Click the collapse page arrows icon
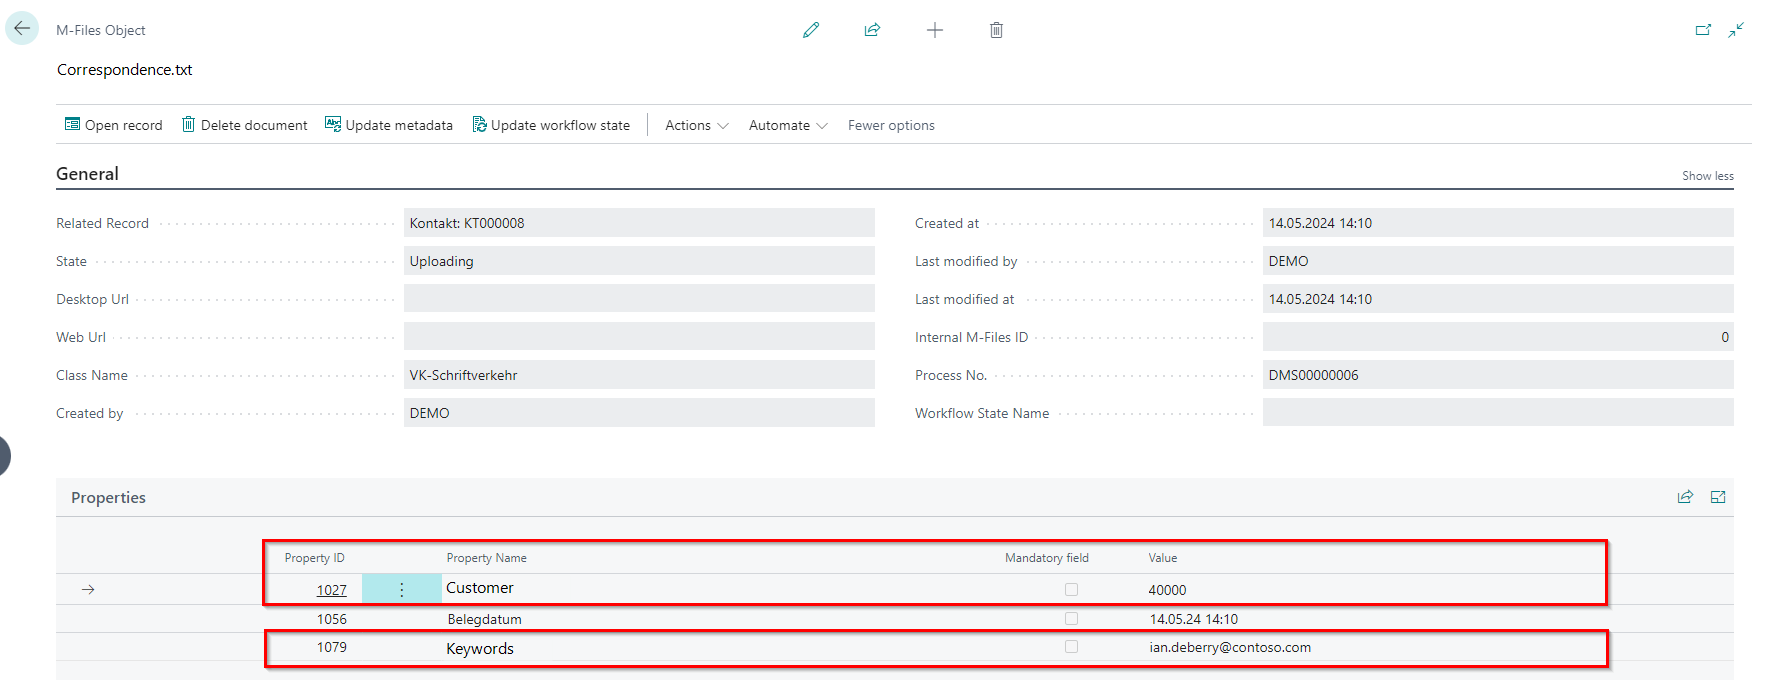The width and height of the screenshot is (1769, 680). (x=1736, y=30)
